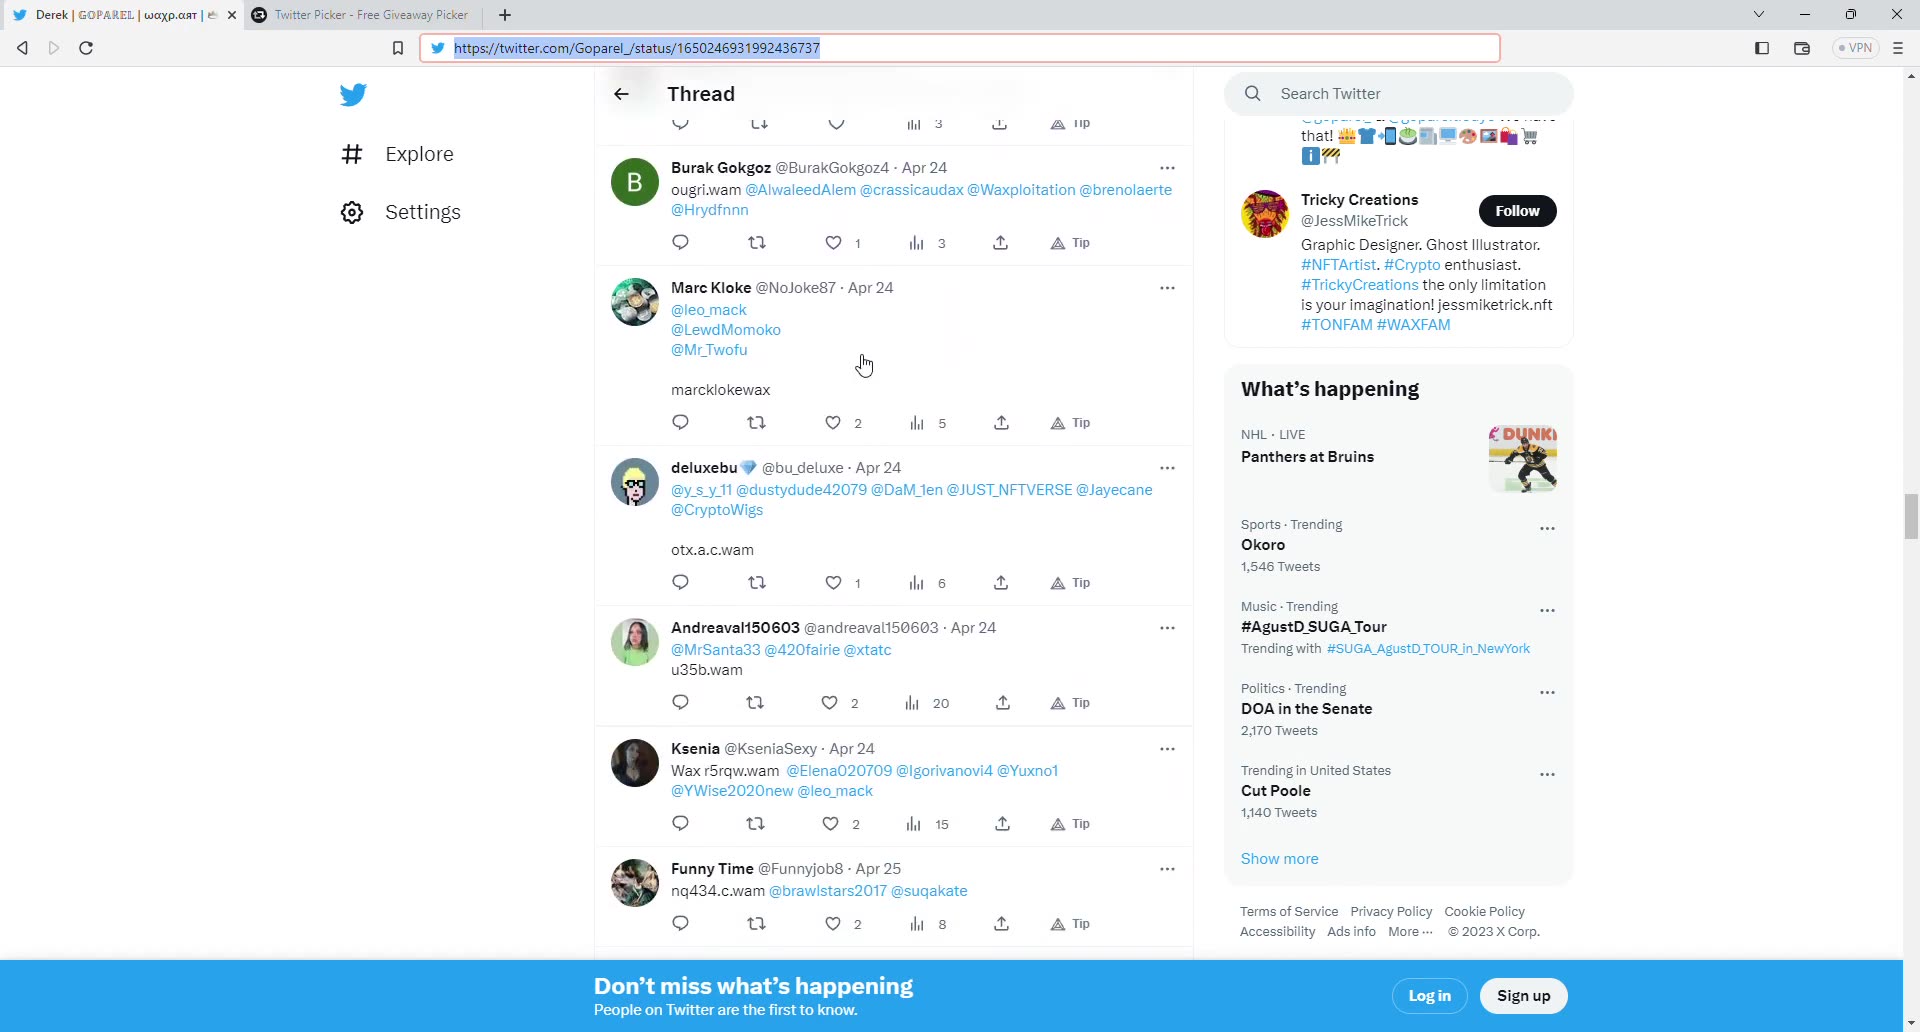Open more options for Funny Time's tweet

pos(1167,869)
